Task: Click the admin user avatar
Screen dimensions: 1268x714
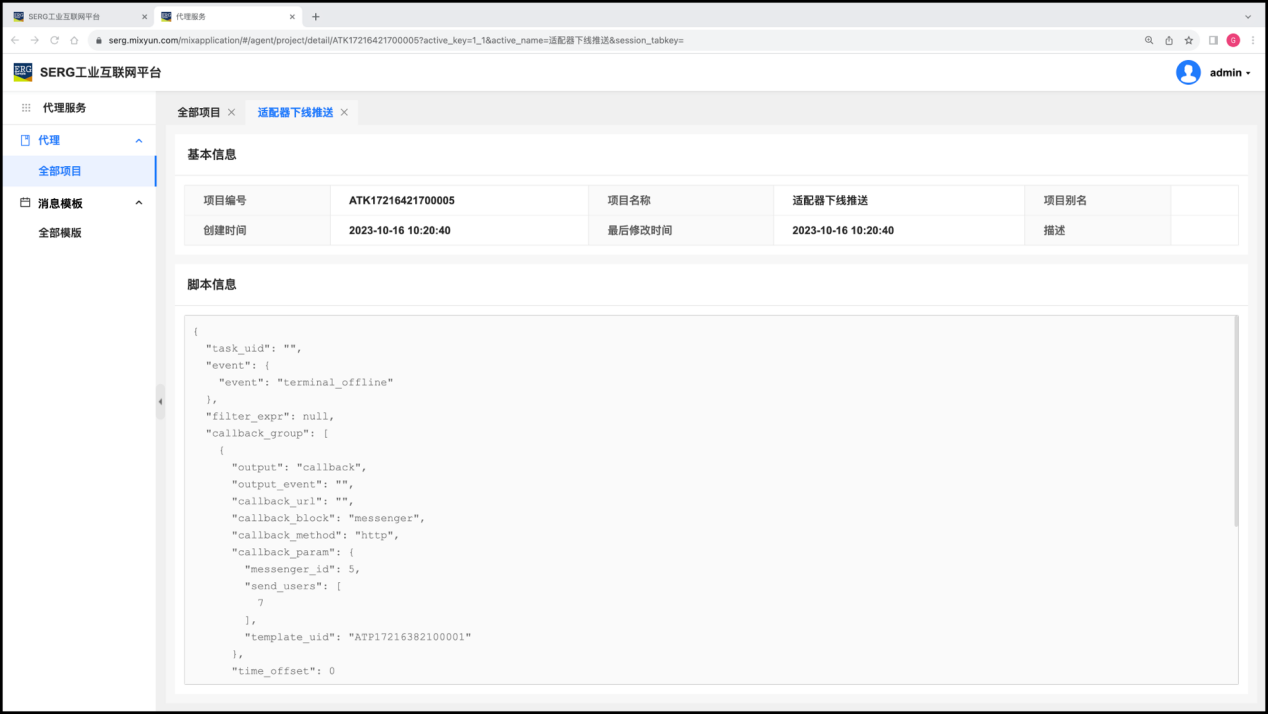Action: point(1188,72)
